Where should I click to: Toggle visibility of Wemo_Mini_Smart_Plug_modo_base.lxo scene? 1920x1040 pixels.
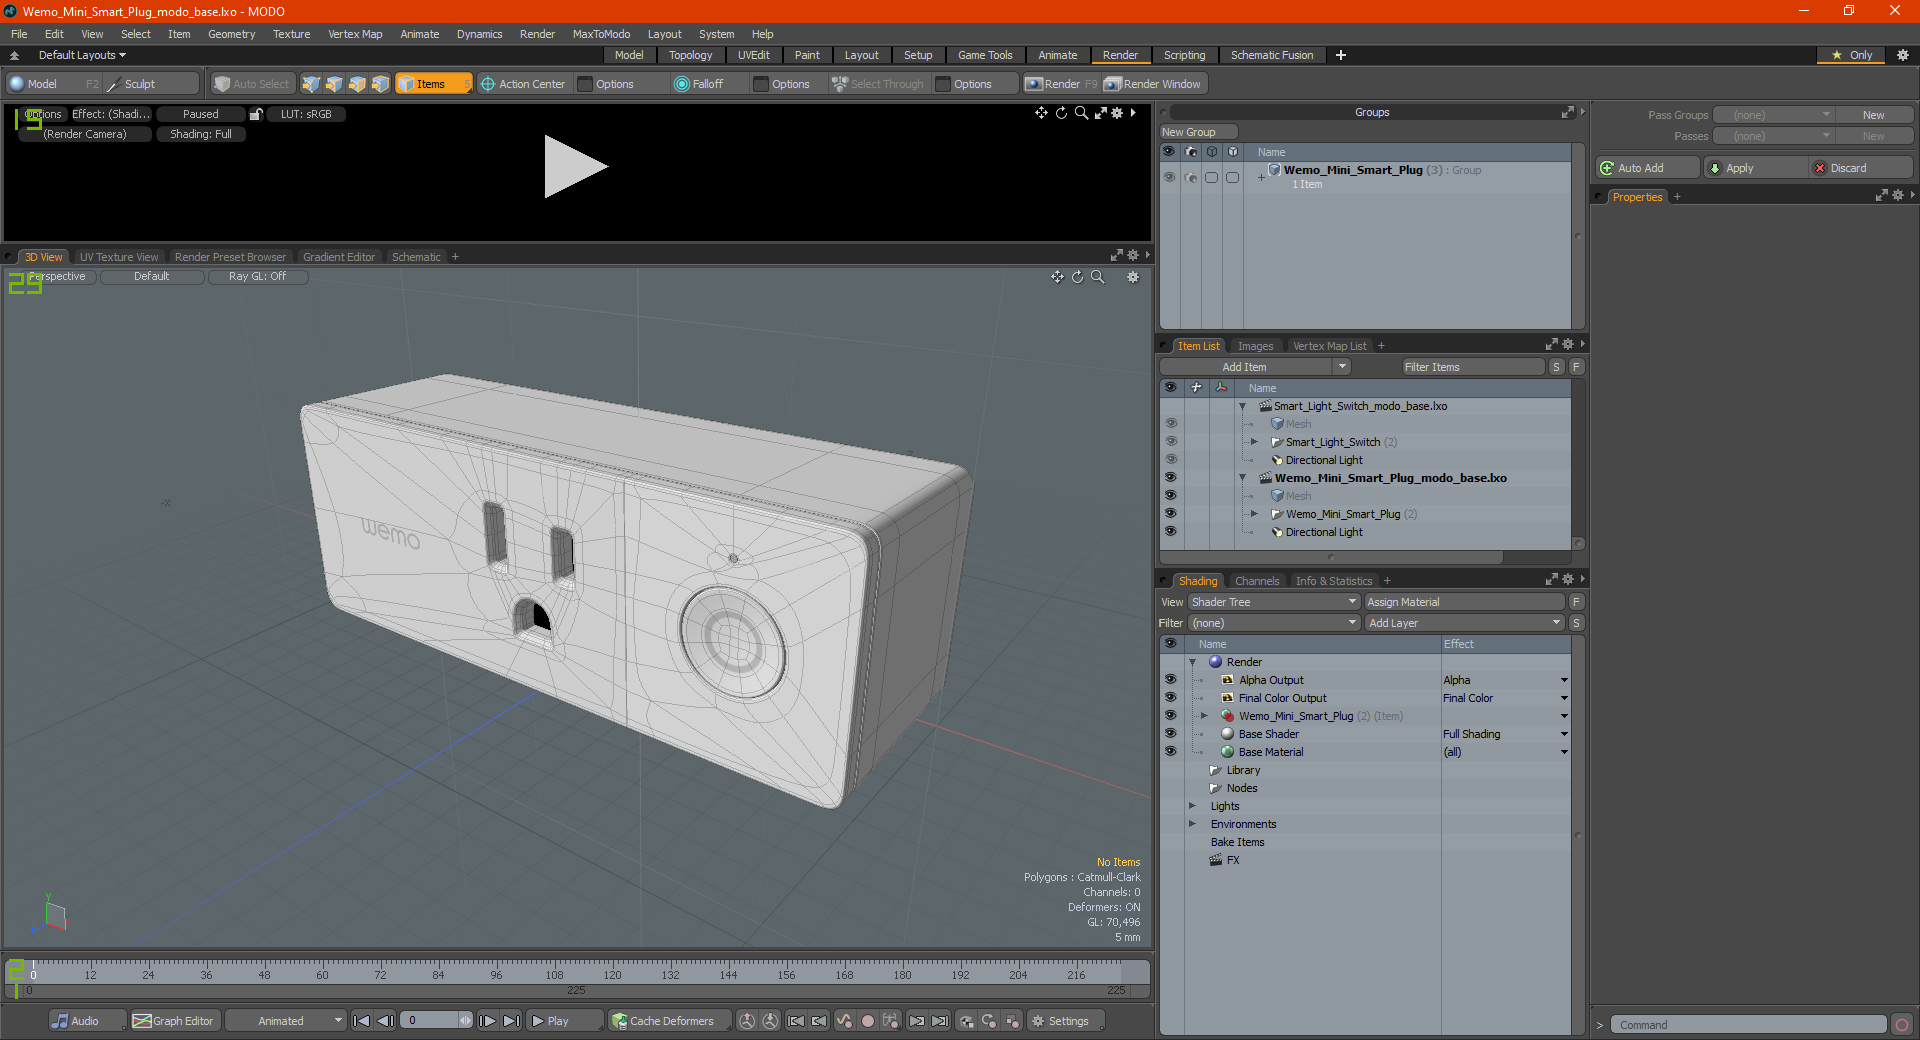pyautogui.click(x=1171, y=478)
